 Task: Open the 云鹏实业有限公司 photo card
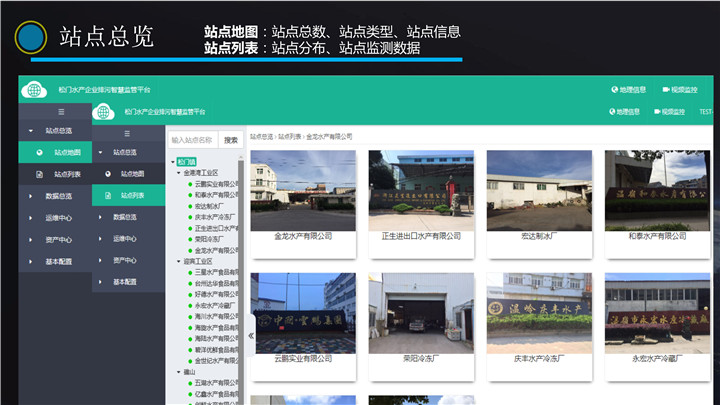tap(303, 327)
